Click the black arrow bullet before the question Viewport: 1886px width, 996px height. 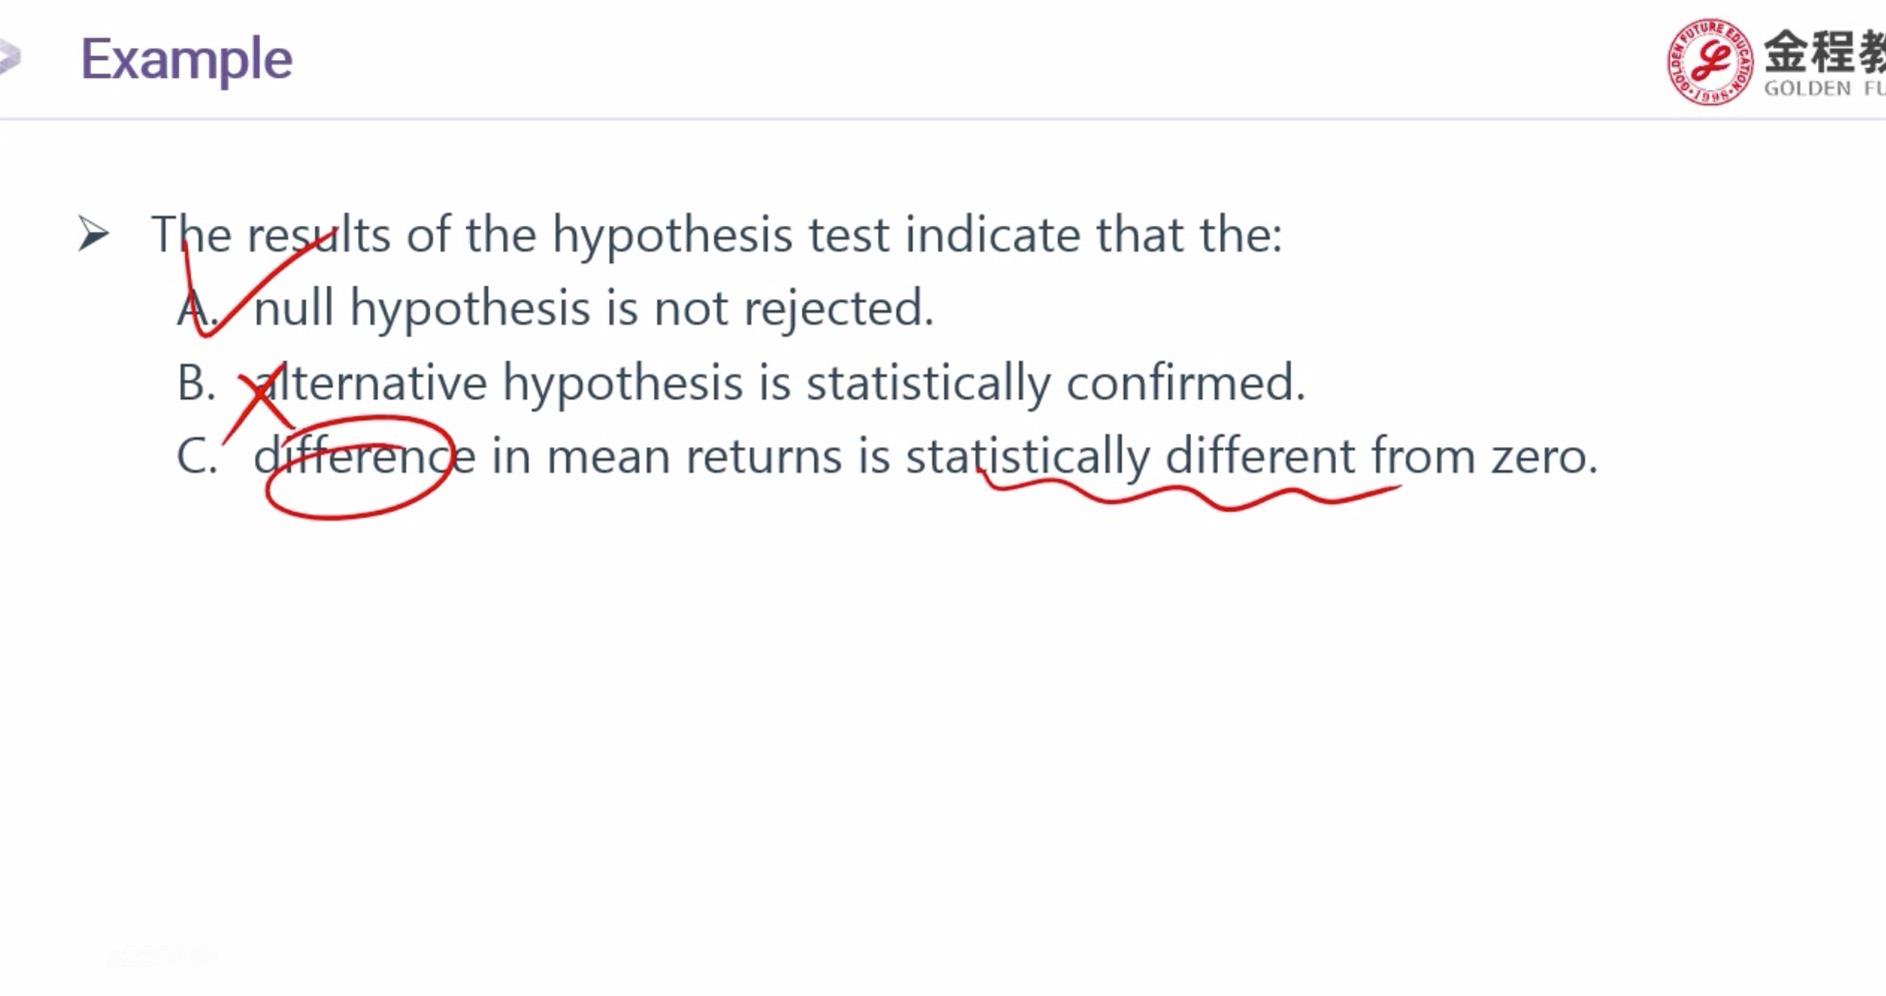93,235
